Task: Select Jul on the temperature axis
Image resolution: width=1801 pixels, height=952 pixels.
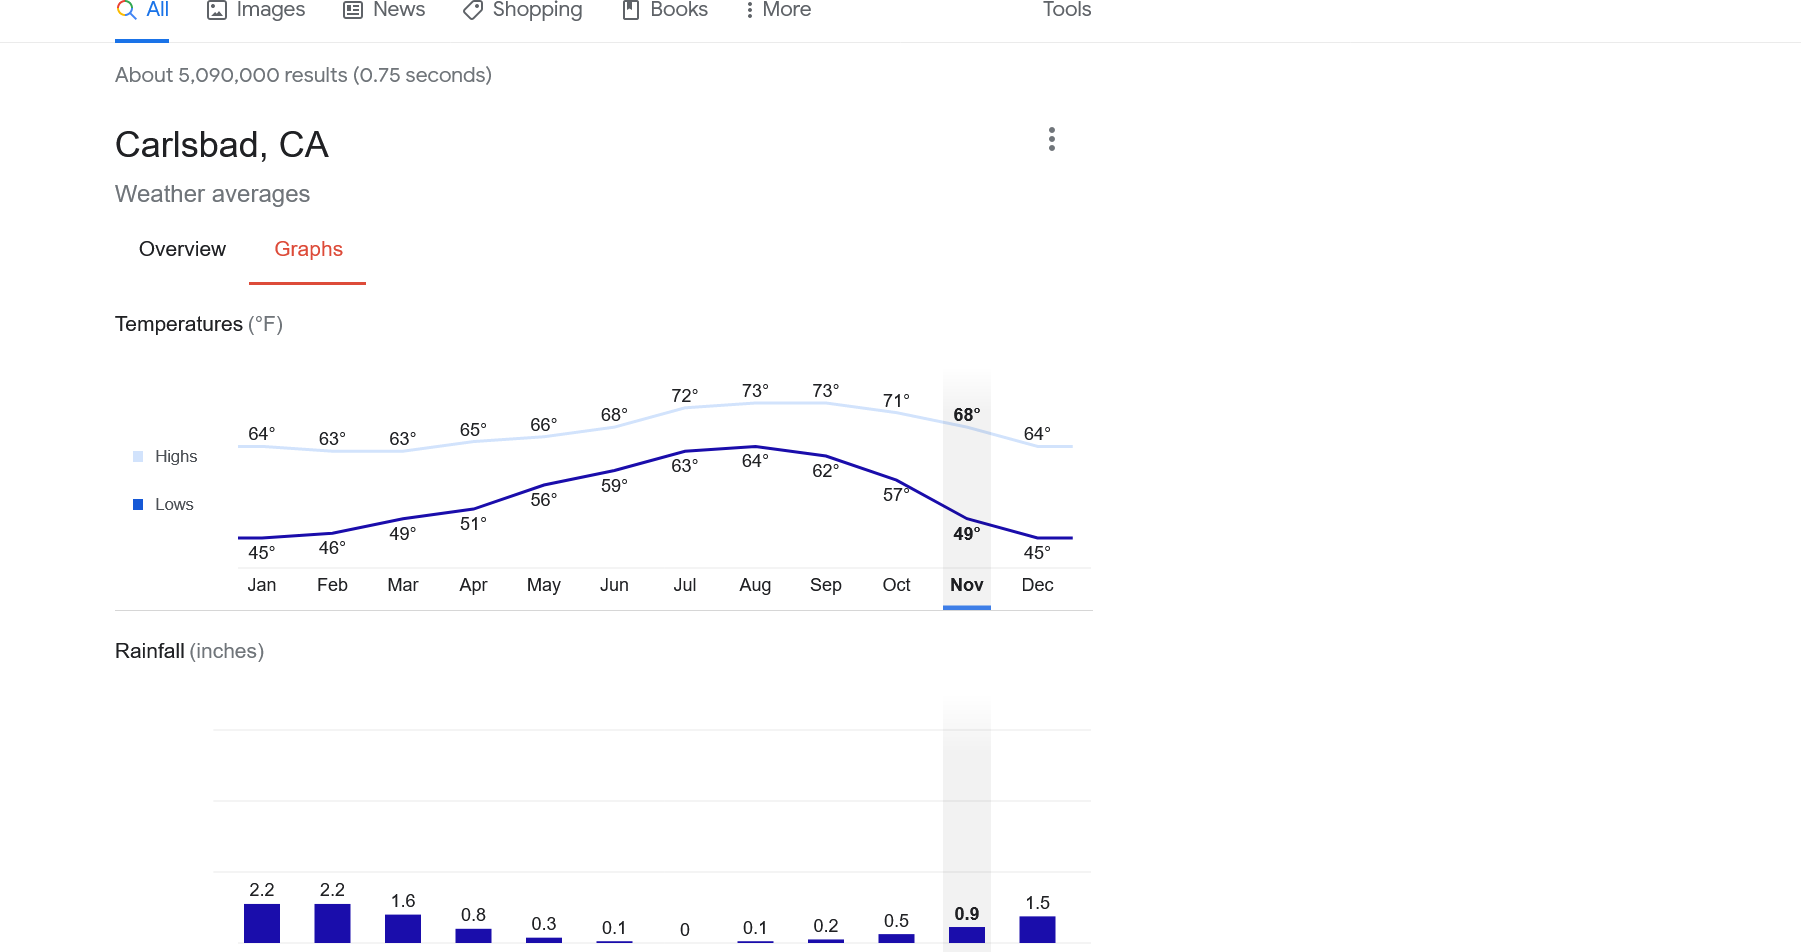Action: click(x=685, y=585)
